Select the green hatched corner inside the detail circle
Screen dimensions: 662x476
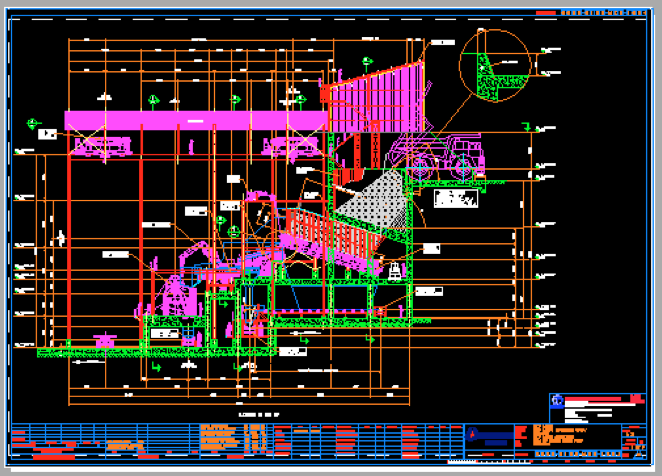[x=487, y=72]
